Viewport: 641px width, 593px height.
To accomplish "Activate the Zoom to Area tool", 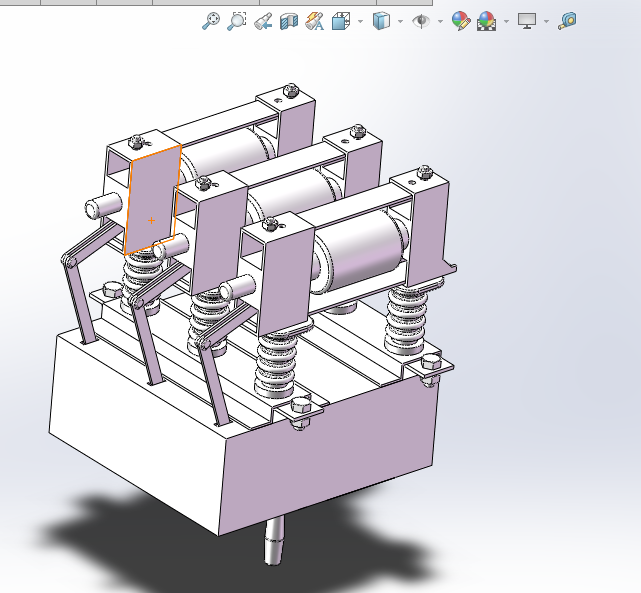I will [x=237, y=20].
